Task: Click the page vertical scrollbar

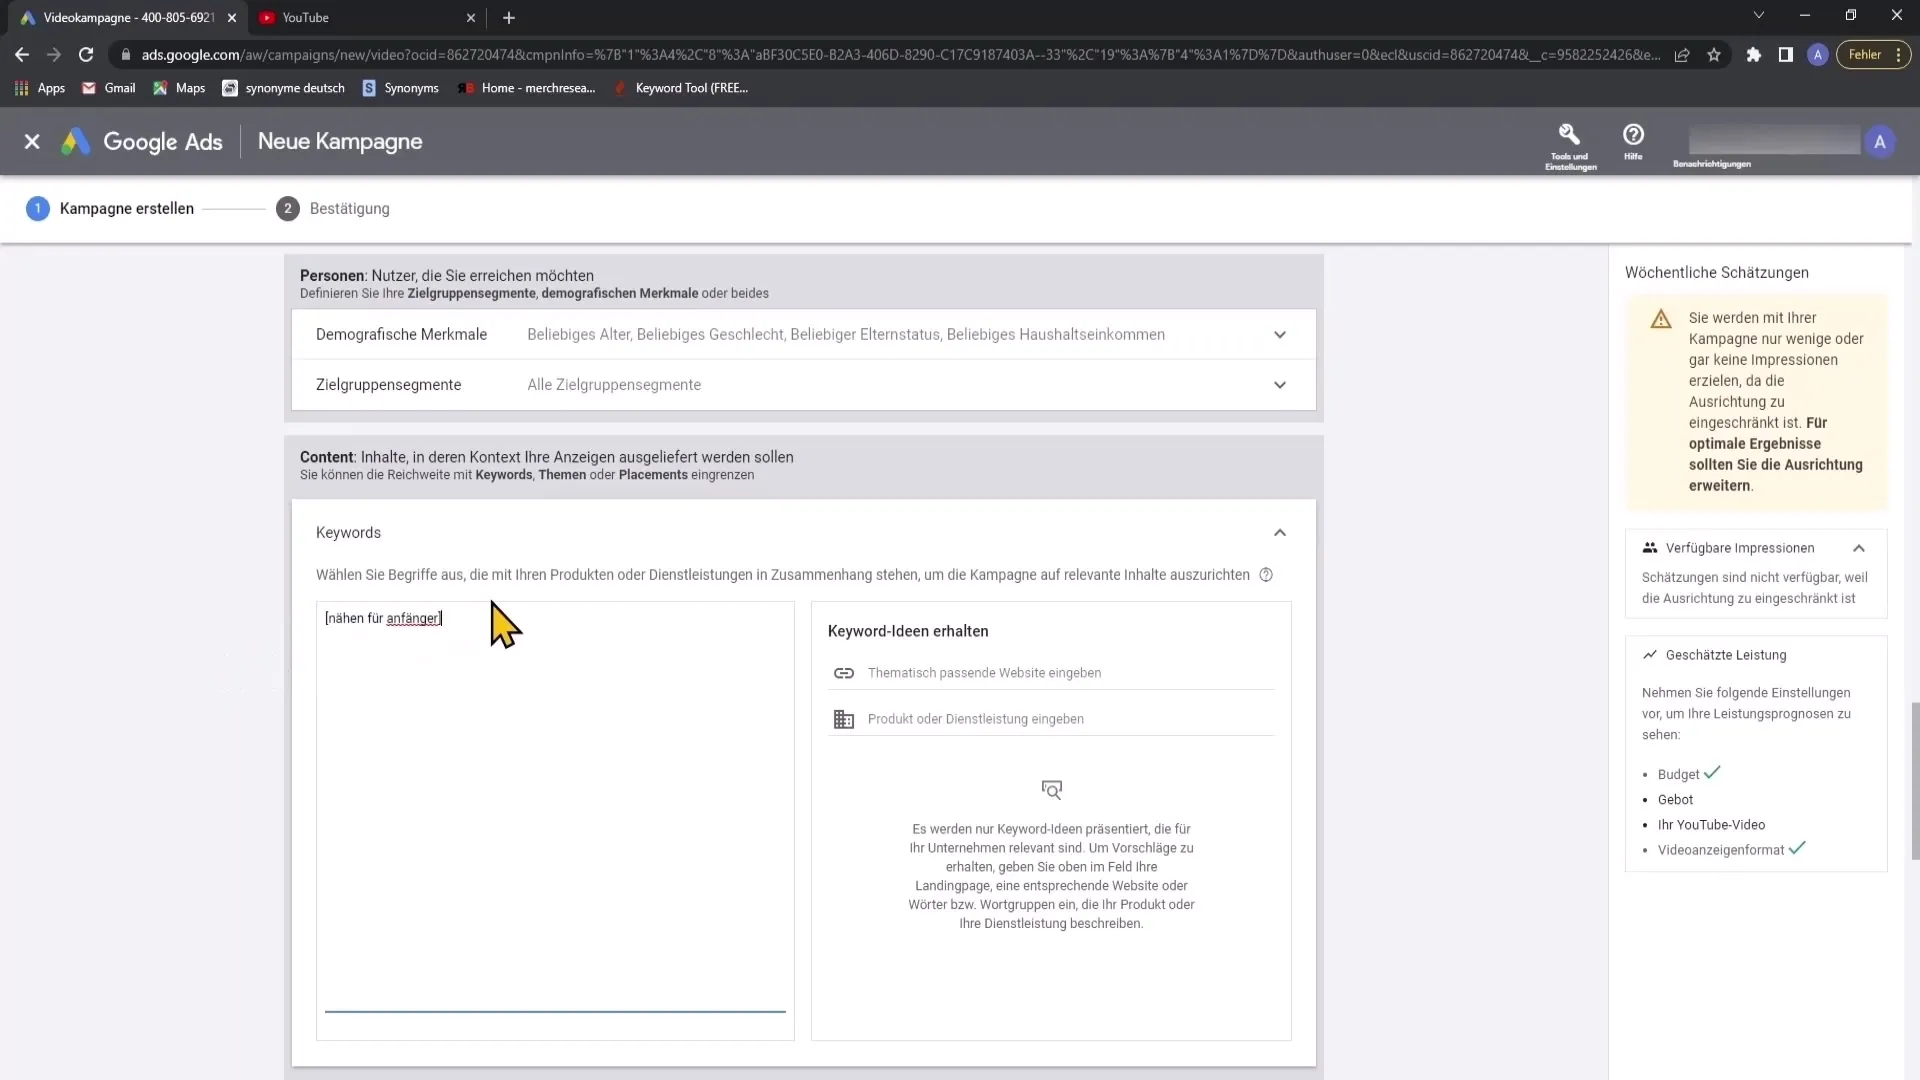Action: pos(1914,780)
